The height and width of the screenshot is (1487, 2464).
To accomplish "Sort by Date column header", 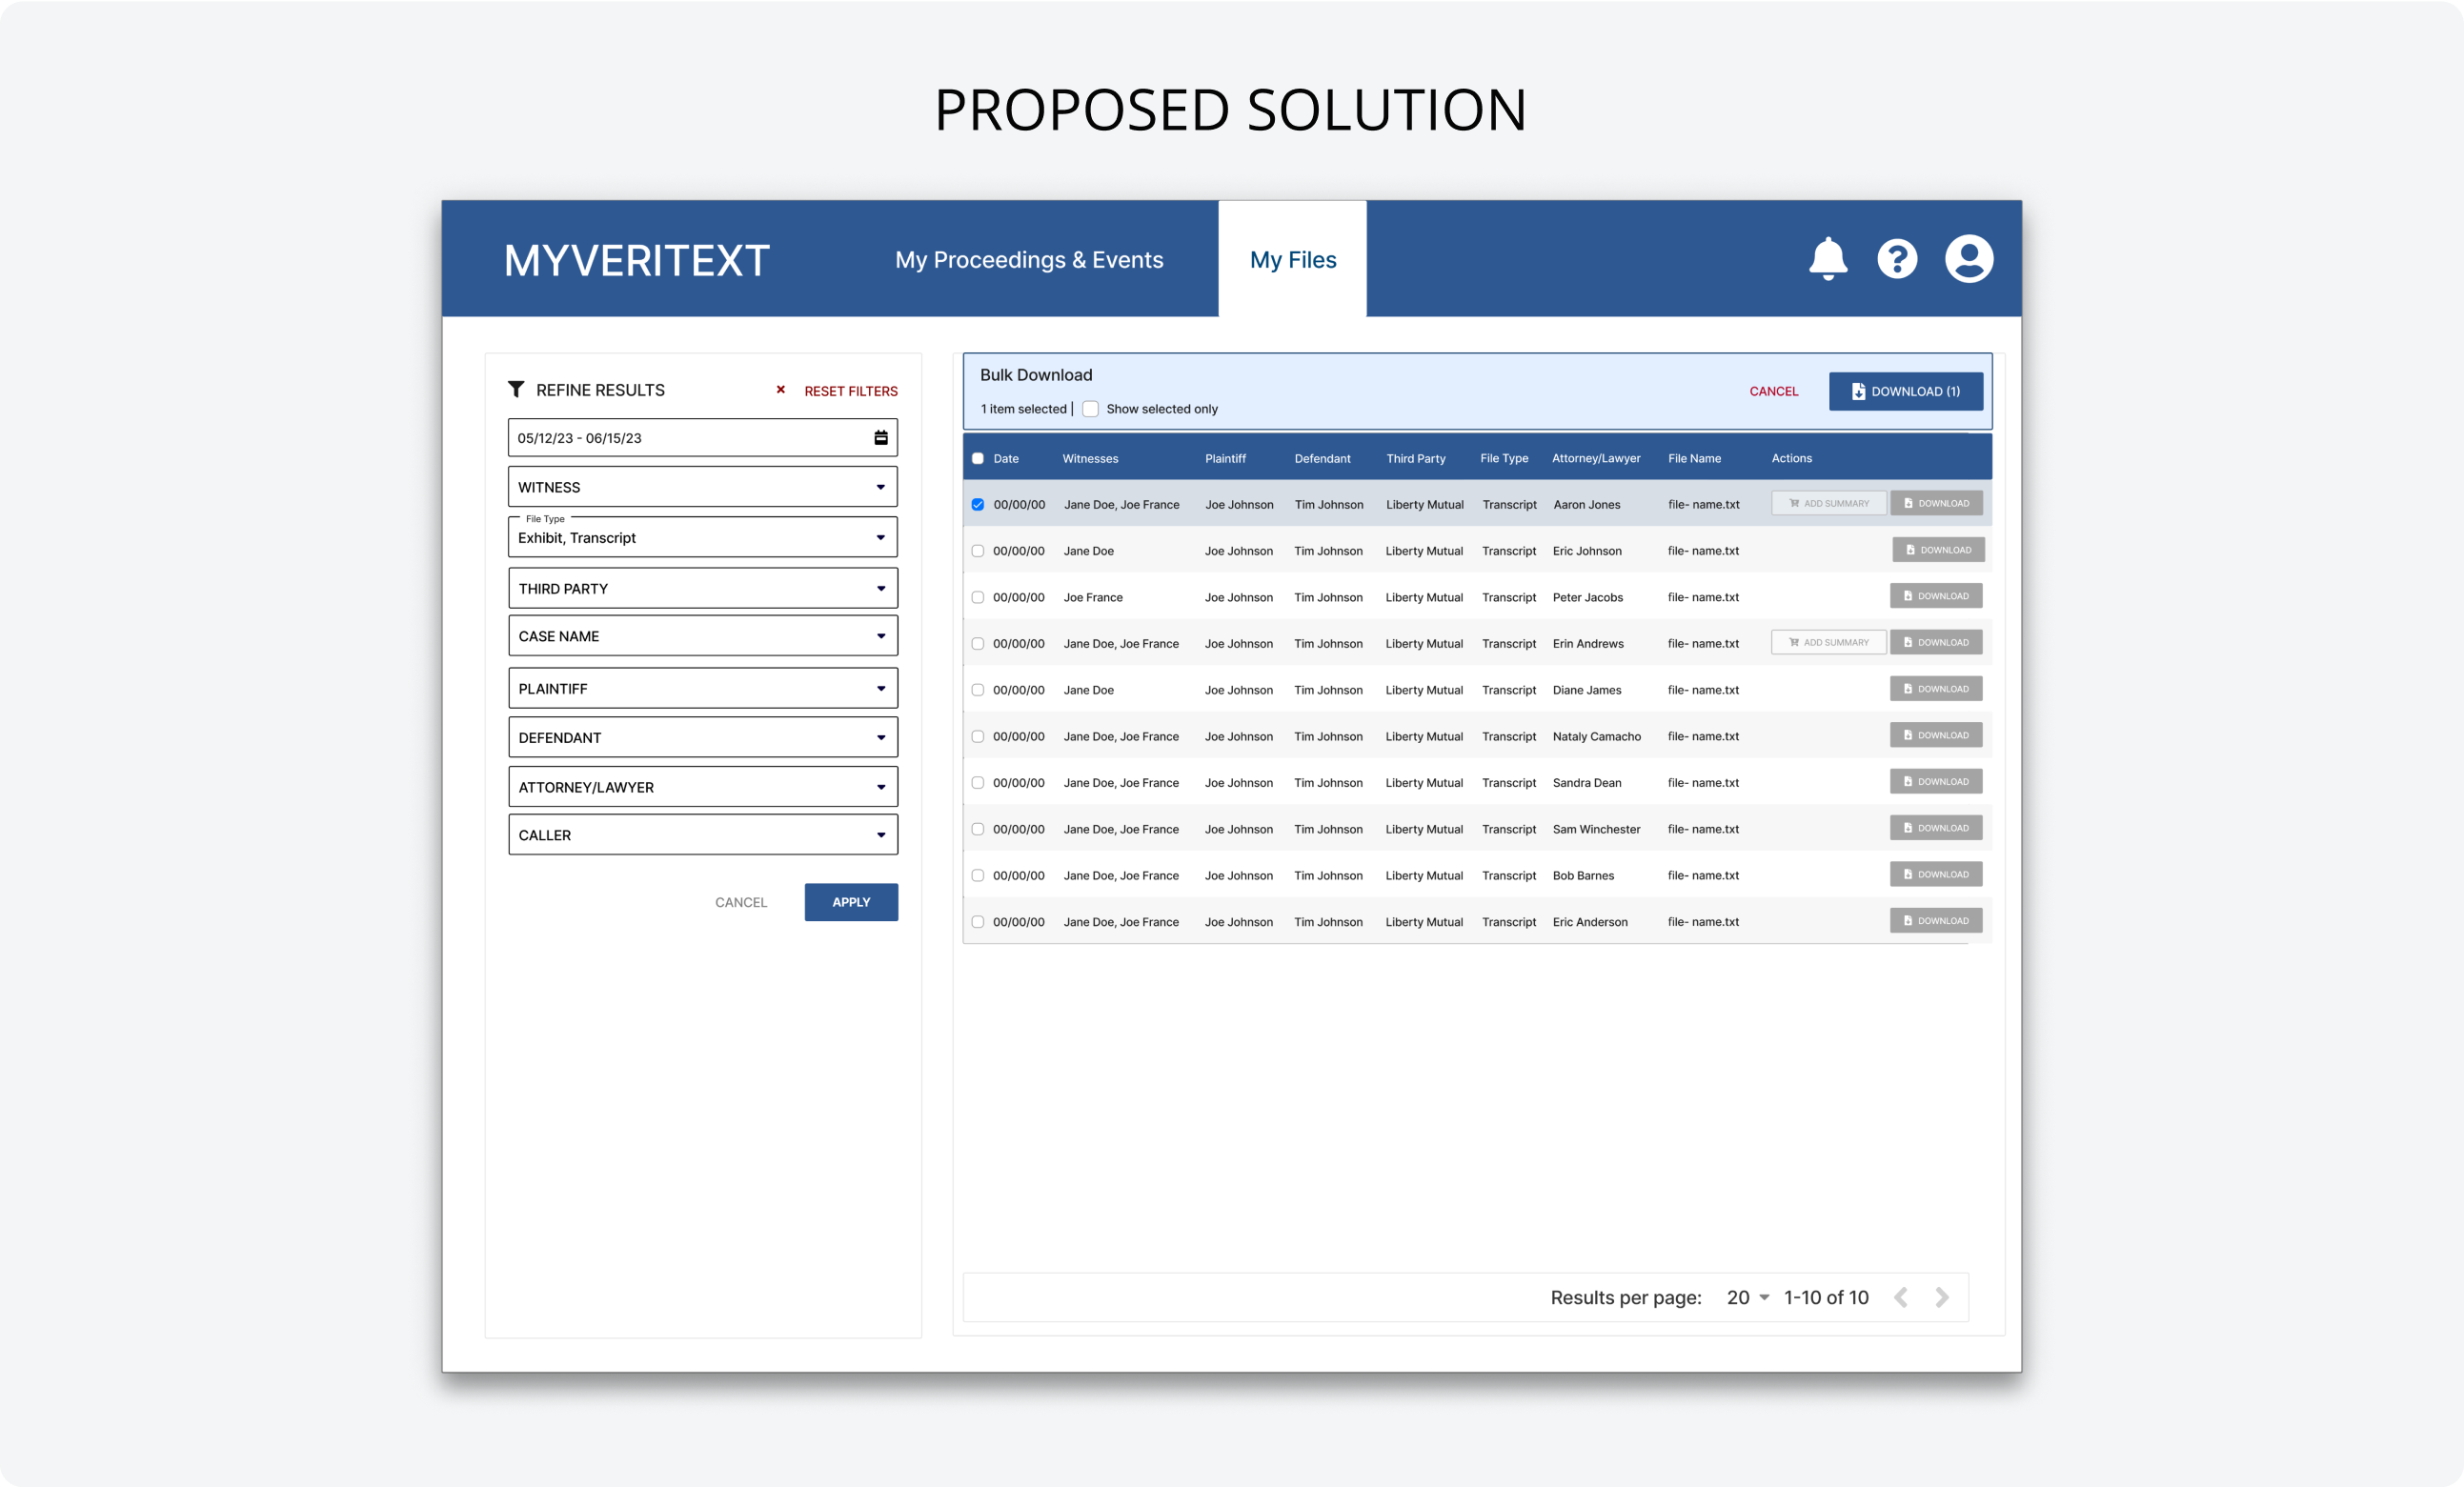I will click(1006, 459).
